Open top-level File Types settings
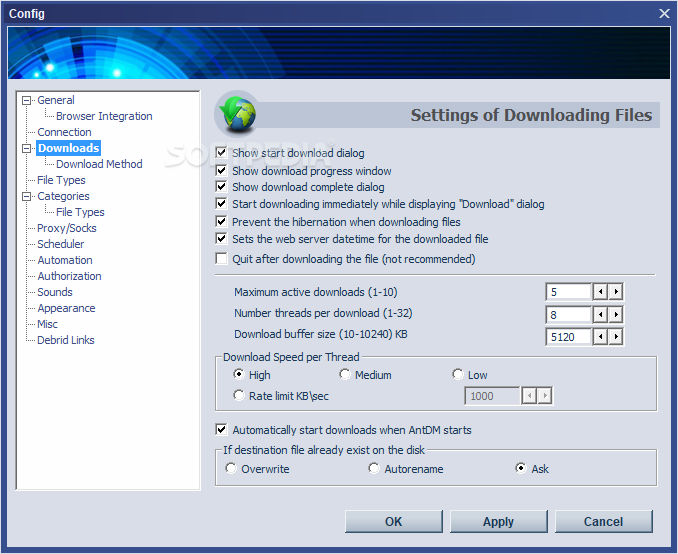Image resolution: width=678 pixels, height=554 pixels. 61,180
